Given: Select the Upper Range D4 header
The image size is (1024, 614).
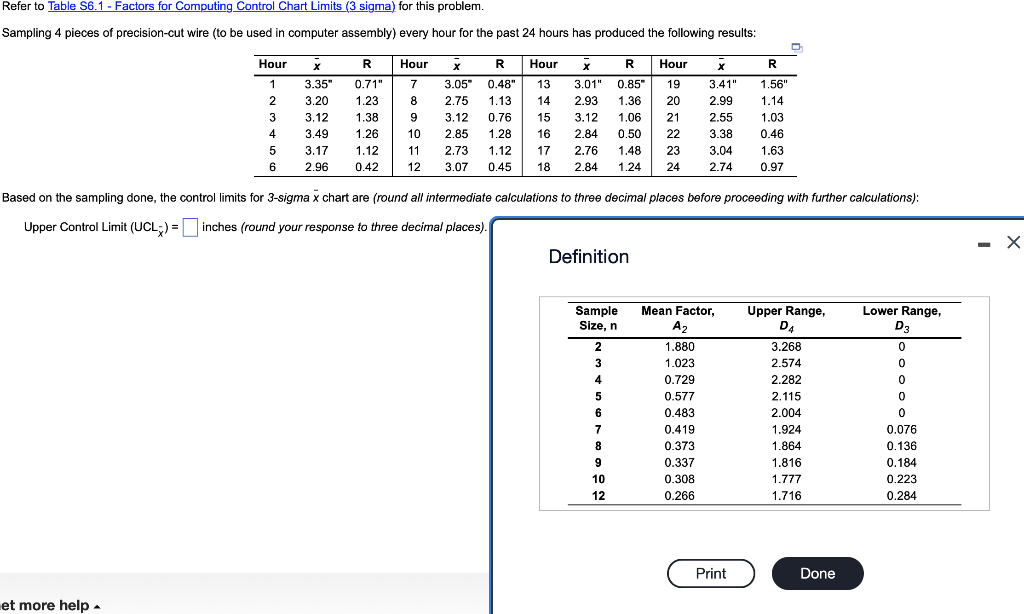Looking at the screenshot, I should [x=788, y=317].
